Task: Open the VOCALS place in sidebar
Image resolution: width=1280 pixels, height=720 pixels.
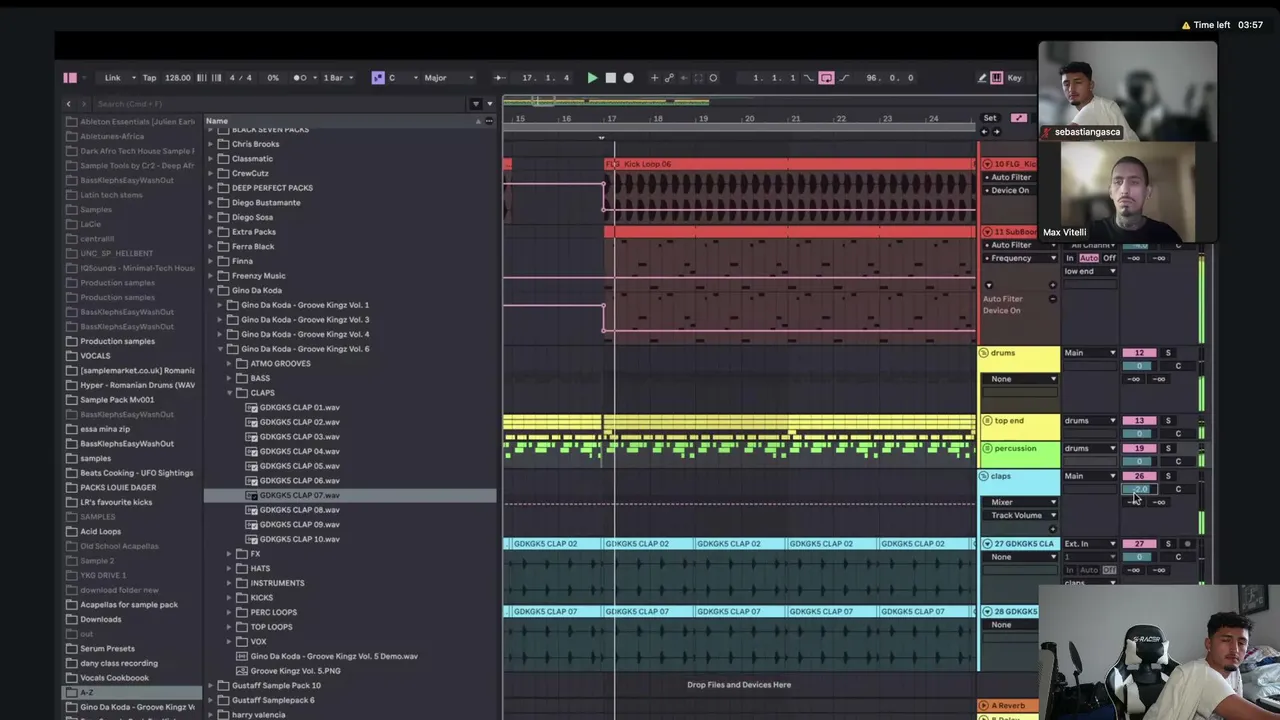Action: click(x=95, y=356)
